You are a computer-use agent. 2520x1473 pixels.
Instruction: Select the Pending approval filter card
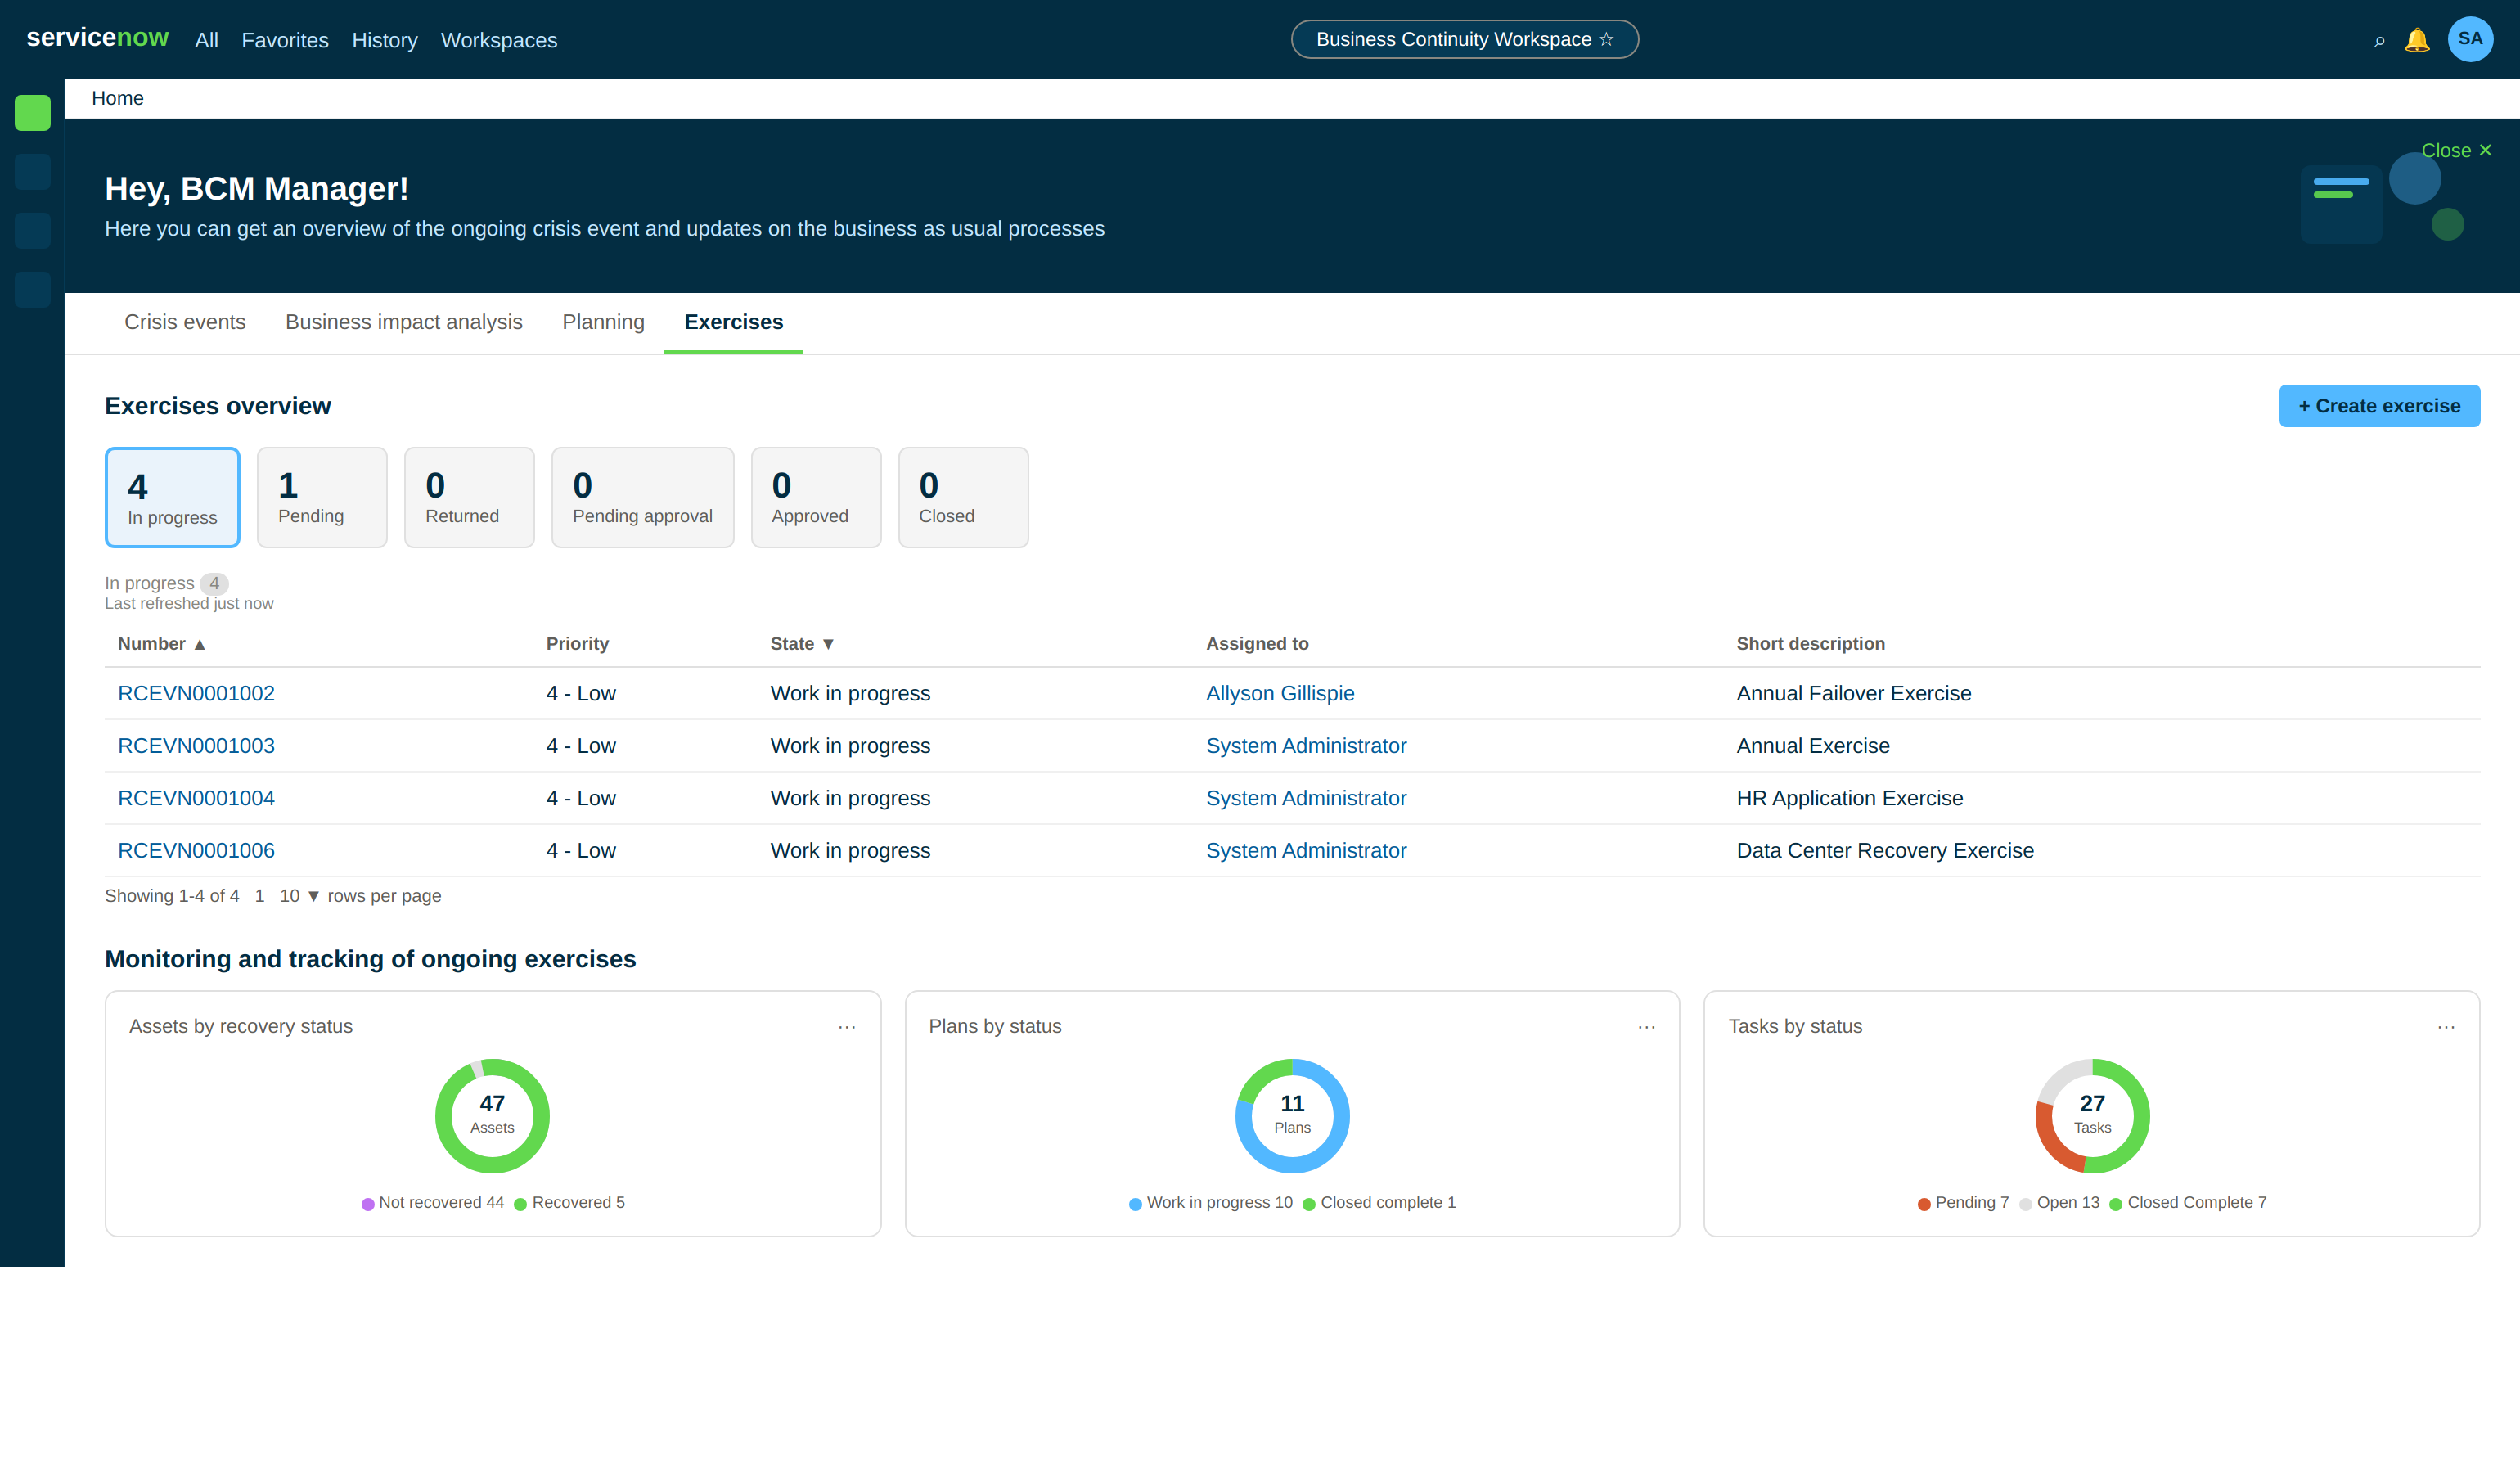643,497
